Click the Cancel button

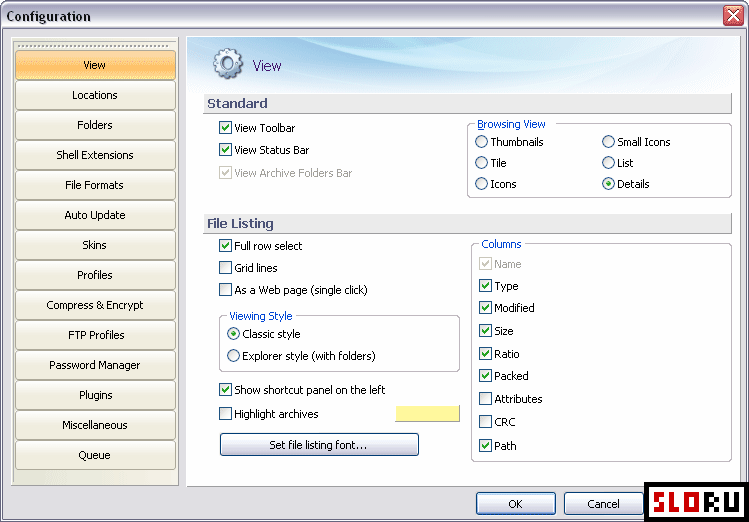click(603, 504)
